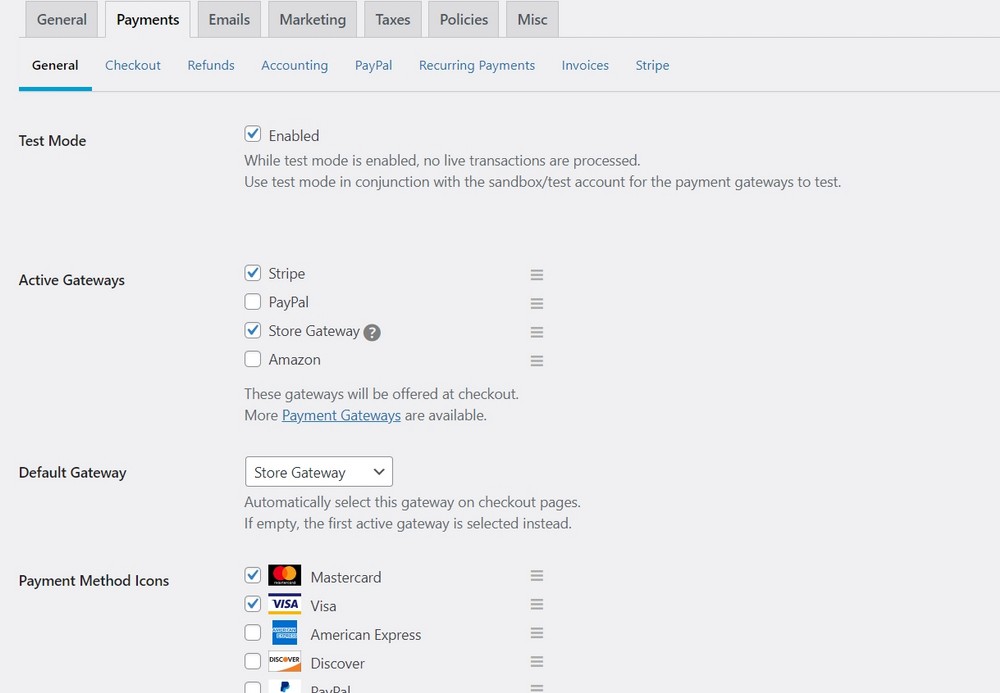
Task: Open the Default Gateway dropdown
Action: click(319, 472)
